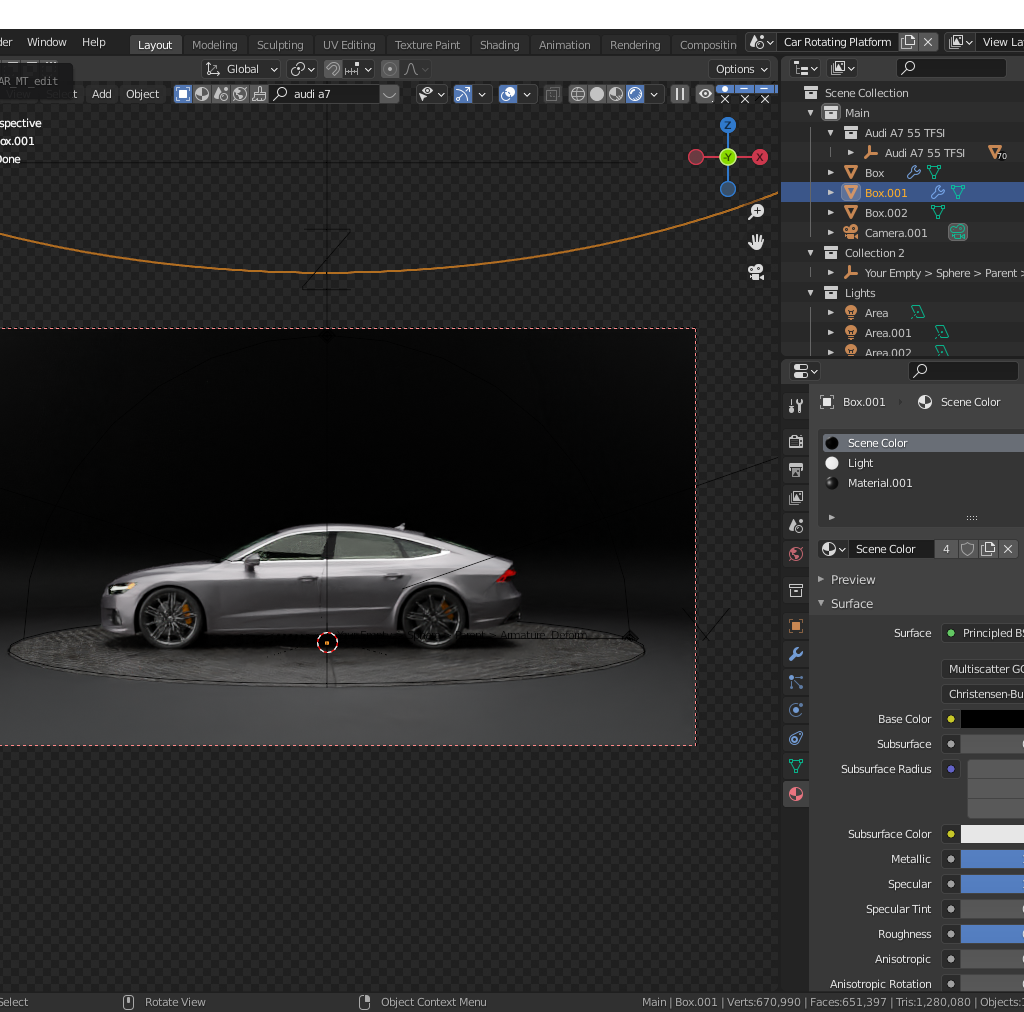The width and height of the screenshot is (1024, 1012).
Task: Open World Properties globe icon
Action: 795,553
